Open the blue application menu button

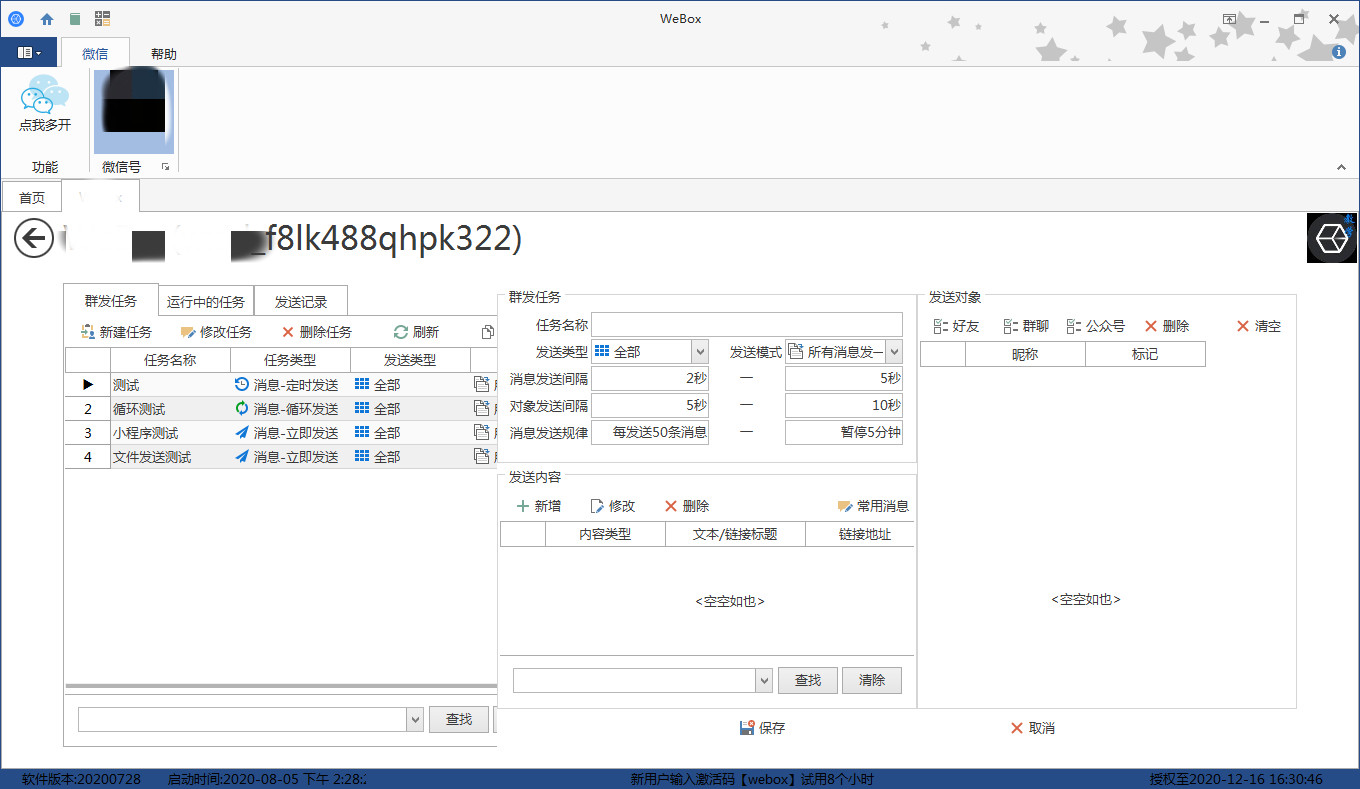click(x=28, y=52)
